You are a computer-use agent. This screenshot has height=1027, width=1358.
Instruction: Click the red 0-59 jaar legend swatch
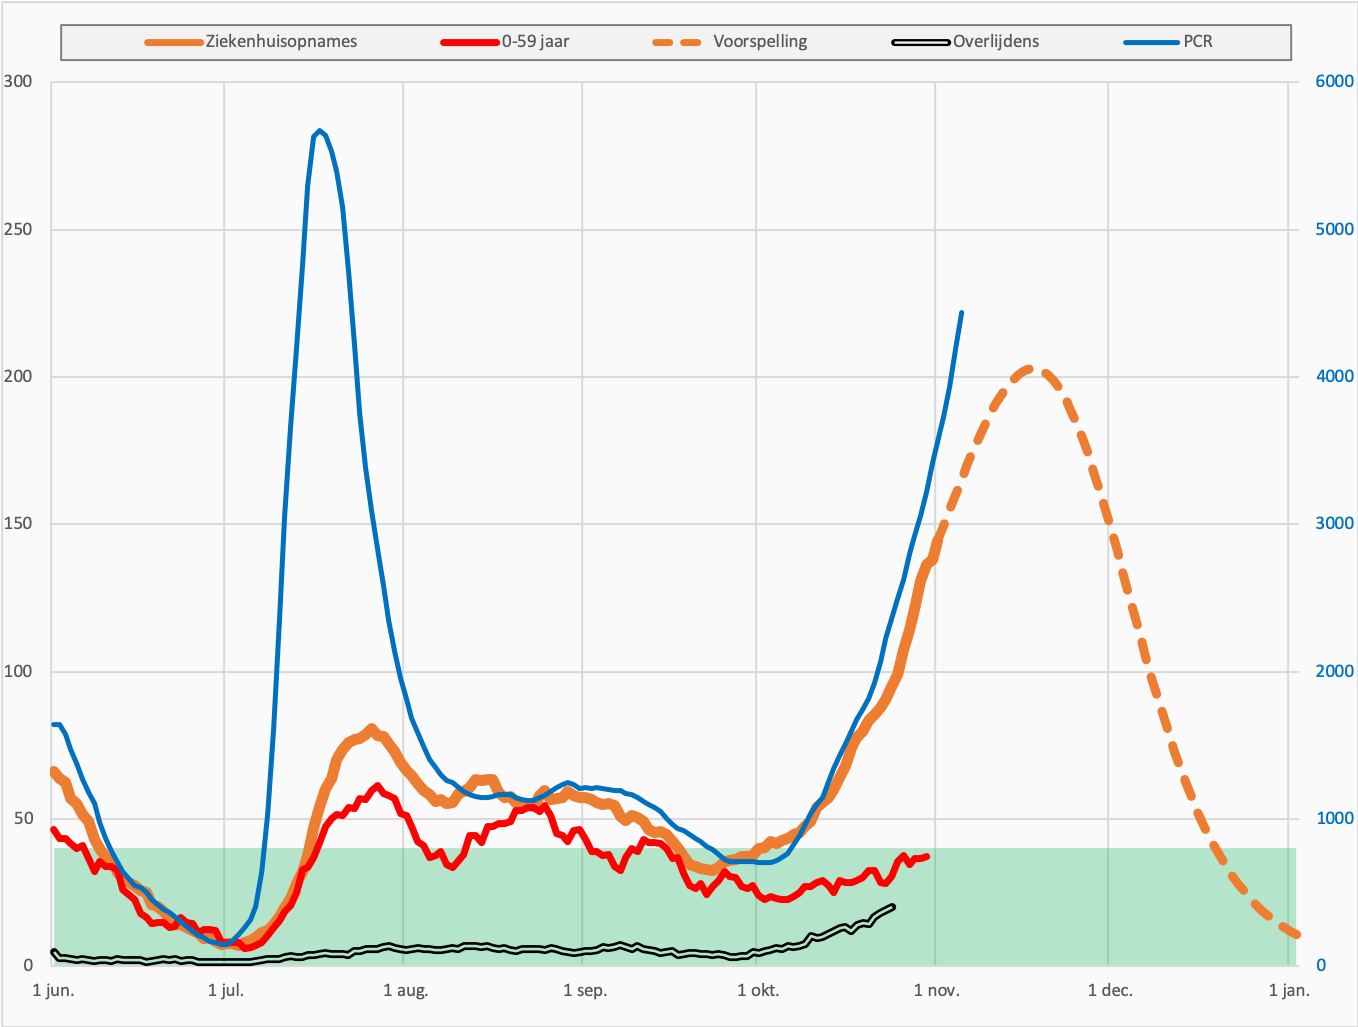pyautogui.click(x=470, y=42)
